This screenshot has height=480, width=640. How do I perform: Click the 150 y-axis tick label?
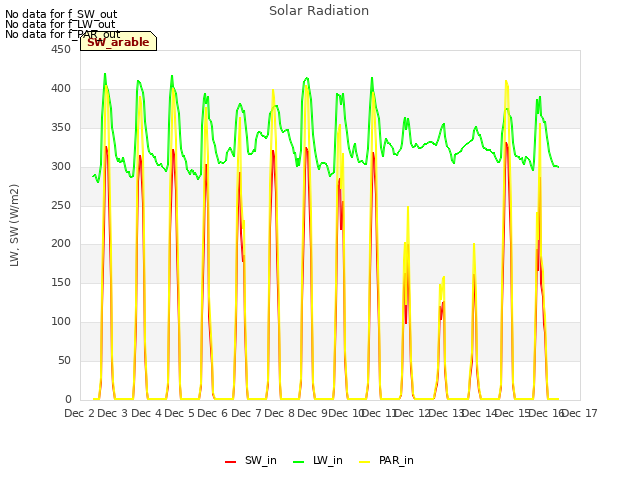click(x=61, y=282)
